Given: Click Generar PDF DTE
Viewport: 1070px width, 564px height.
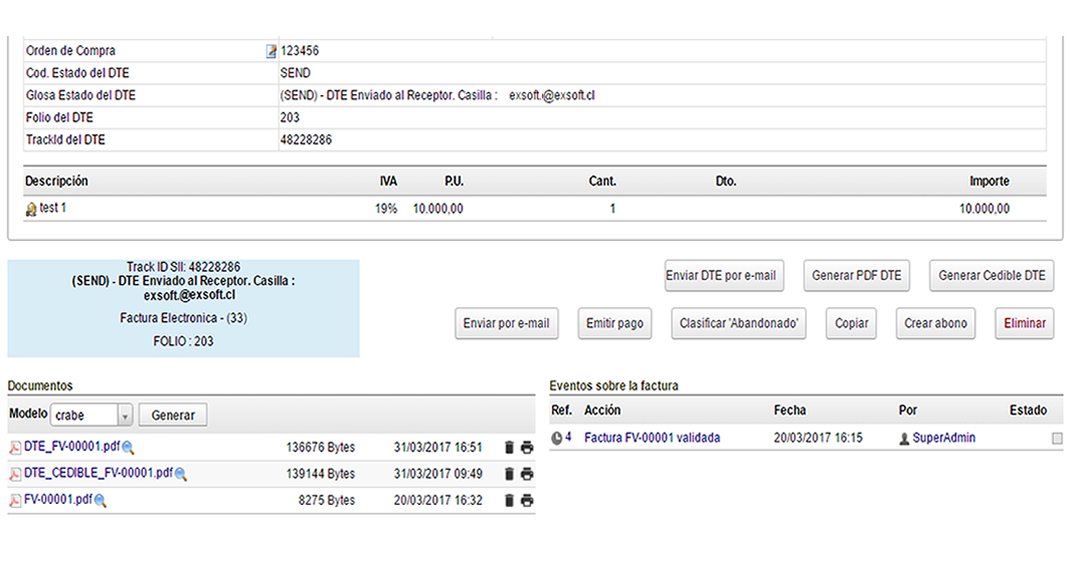Looking at the screenshot, I should coord(856,276).
